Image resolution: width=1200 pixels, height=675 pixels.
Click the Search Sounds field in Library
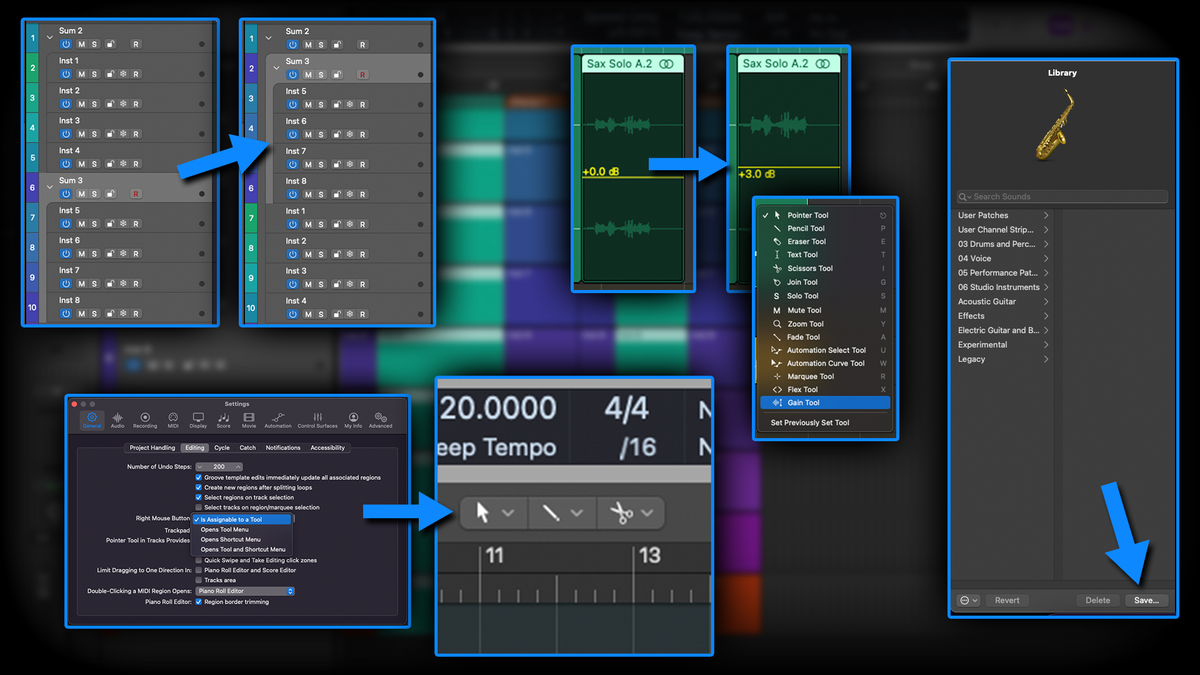[x=1062, y=196]
